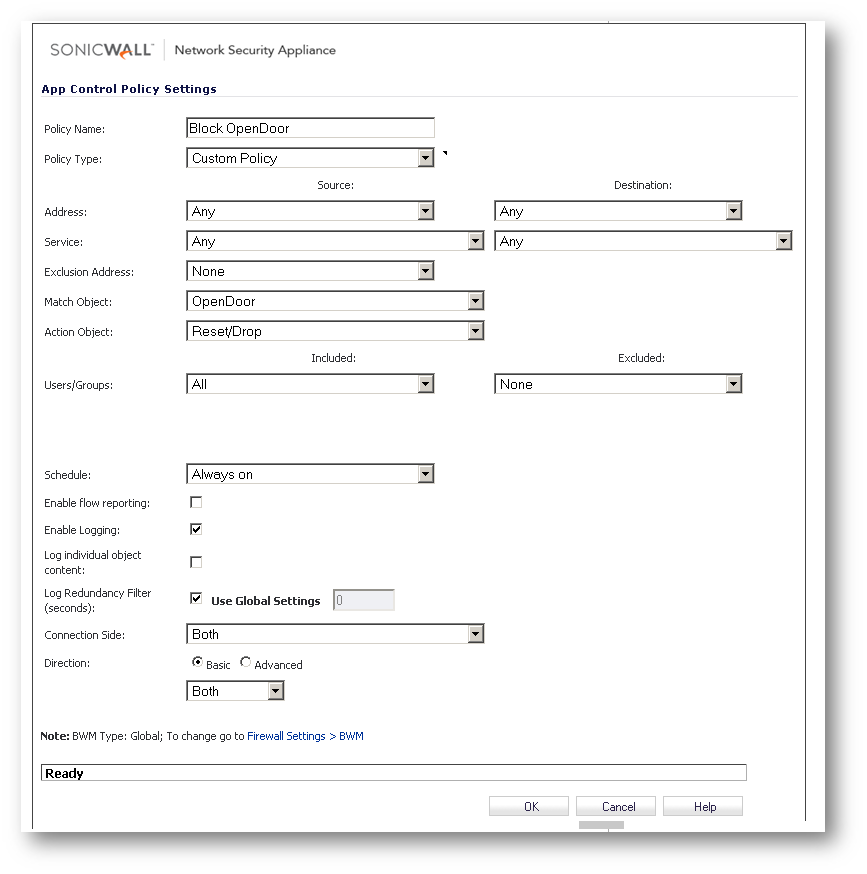Uncheck the Use Global Settings checkbox
Screen dimensions: 867x874
point(196,599)
